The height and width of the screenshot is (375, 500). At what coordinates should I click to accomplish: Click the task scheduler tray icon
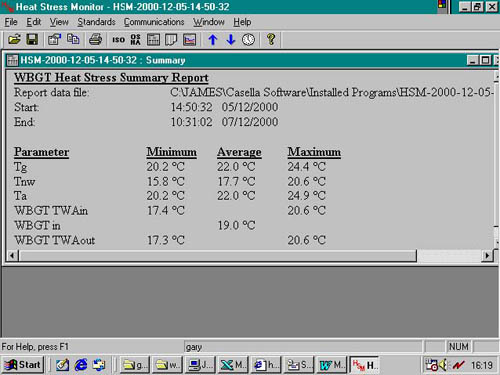tap(432, 365)
